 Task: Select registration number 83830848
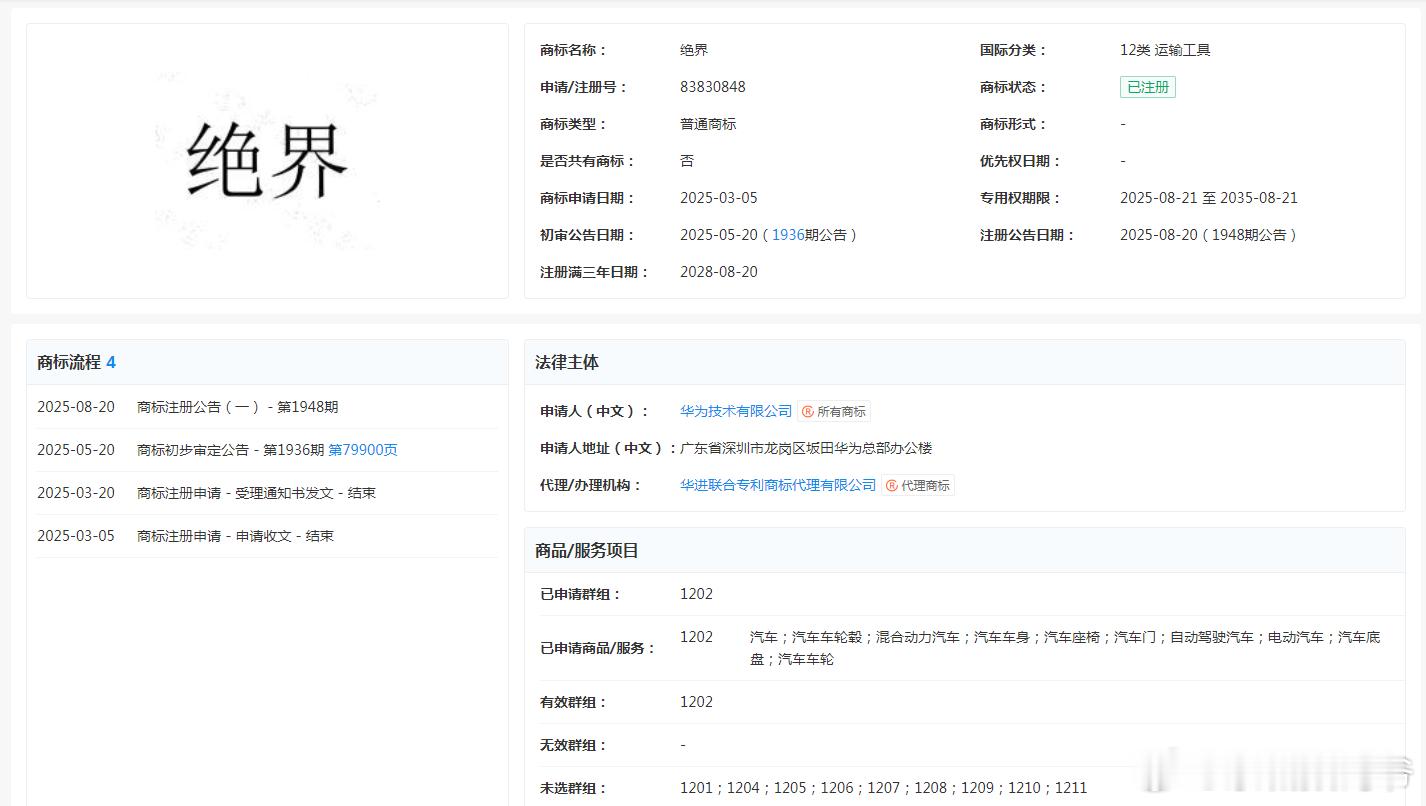pos(713,87)
